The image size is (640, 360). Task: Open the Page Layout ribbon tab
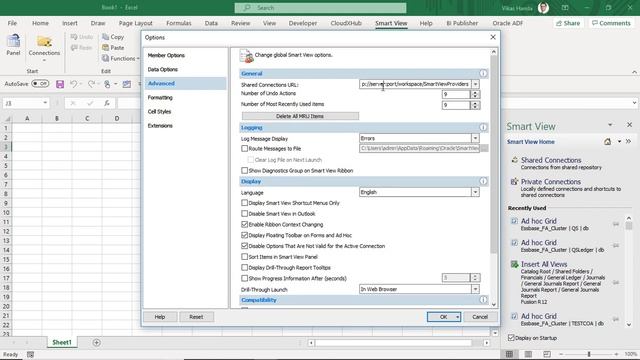click(136, 23)
